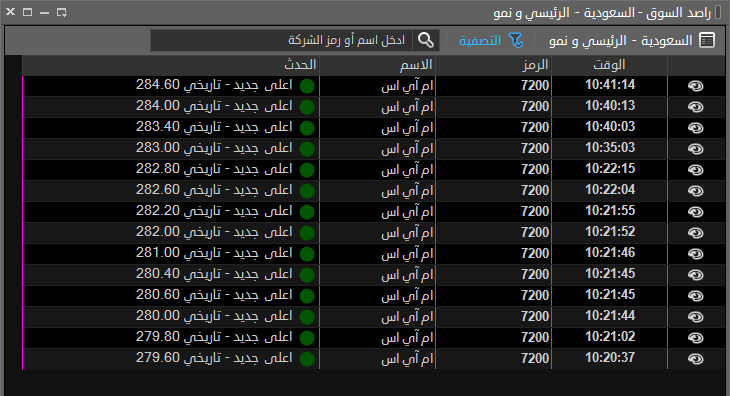
Task: Click symbol 7200 in the 10:22:04 row
Action: pos(535,190)
